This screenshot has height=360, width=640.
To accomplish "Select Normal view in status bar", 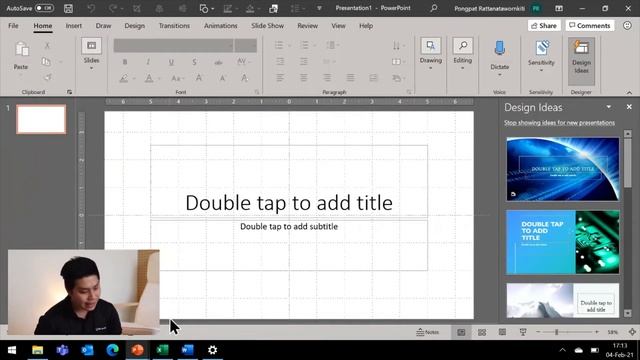I will click(x=461, y=332).
